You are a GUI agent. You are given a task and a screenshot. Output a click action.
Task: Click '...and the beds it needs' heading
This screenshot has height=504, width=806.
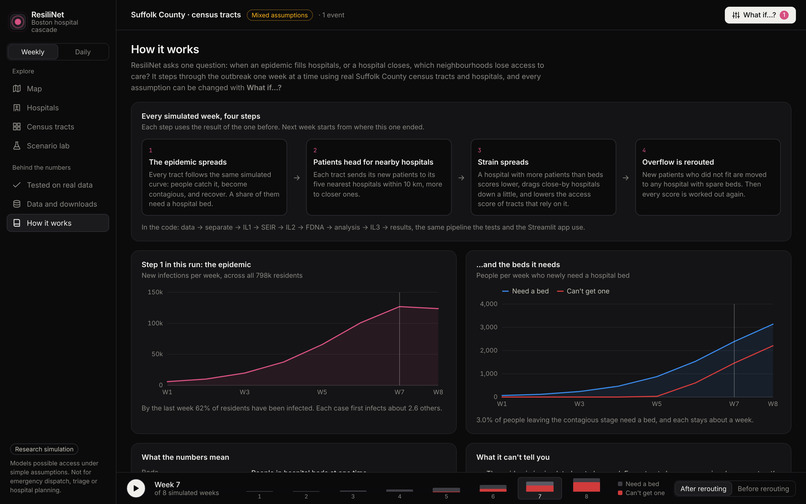(518, 264)
